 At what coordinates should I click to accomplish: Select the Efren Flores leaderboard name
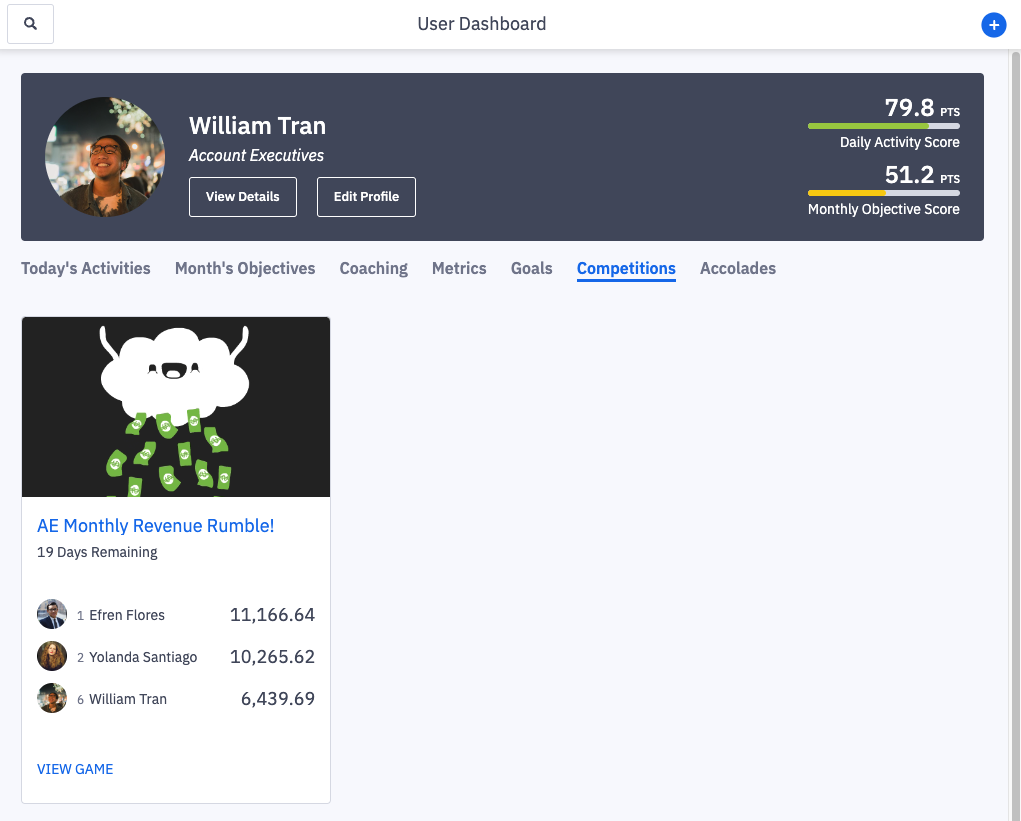[127, 615]
